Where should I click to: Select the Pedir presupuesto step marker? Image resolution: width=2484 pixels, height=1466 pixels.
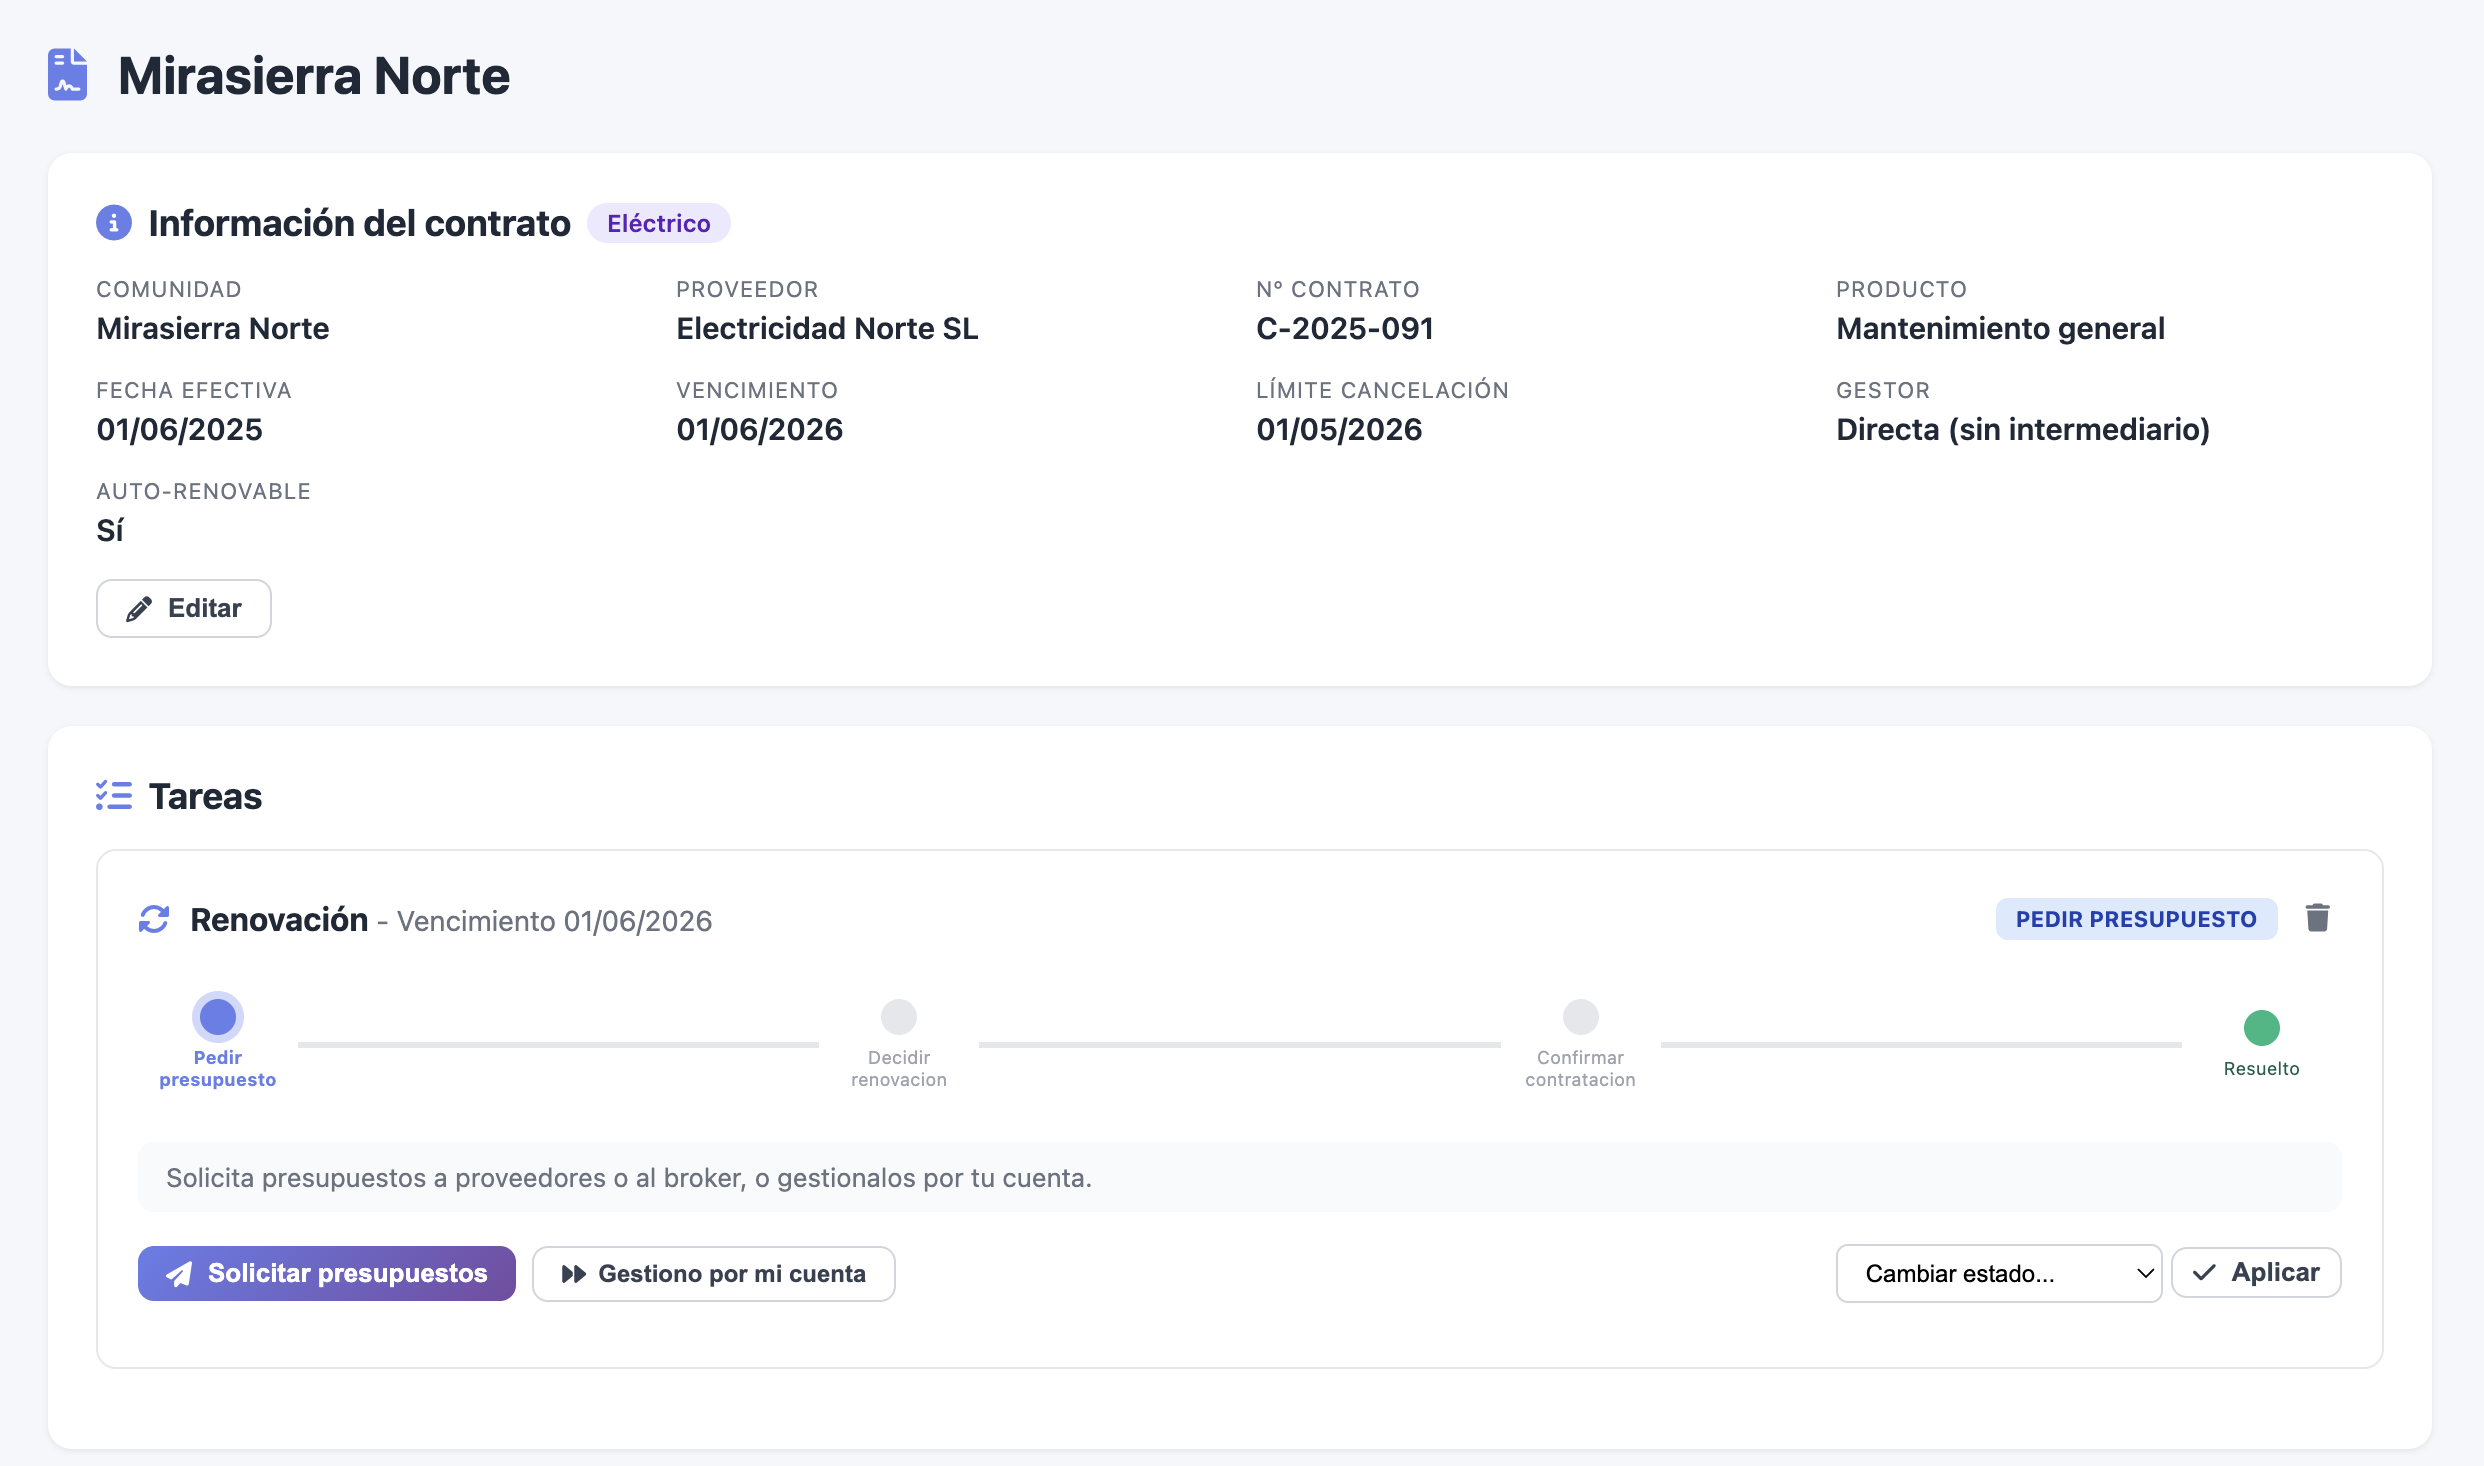point(218,1017)
